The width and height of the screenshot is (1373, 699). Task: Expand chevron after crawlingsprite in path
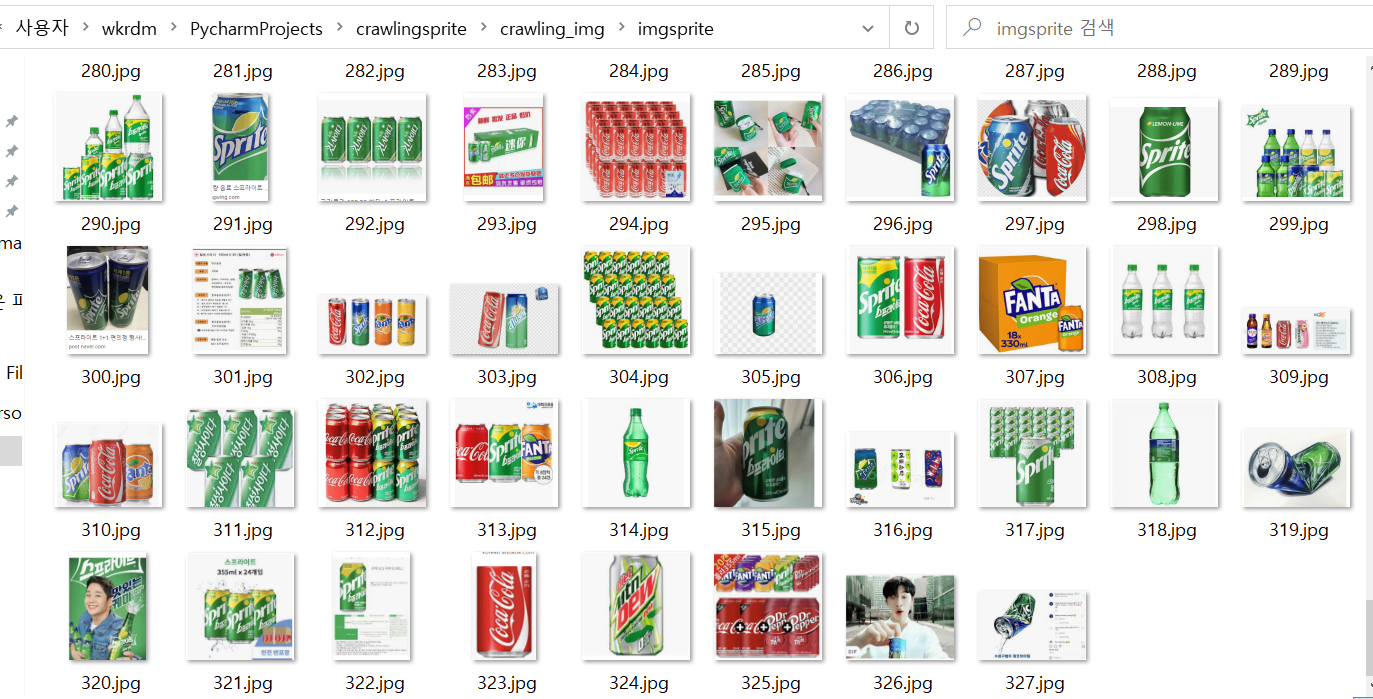483,28
